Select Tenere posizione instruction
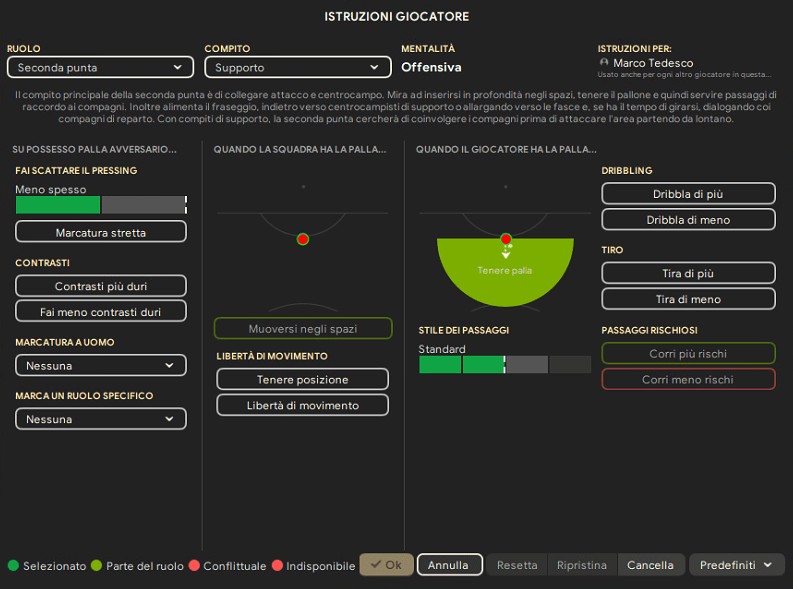This screenshot has height=589, width=793. coord(302,379)
